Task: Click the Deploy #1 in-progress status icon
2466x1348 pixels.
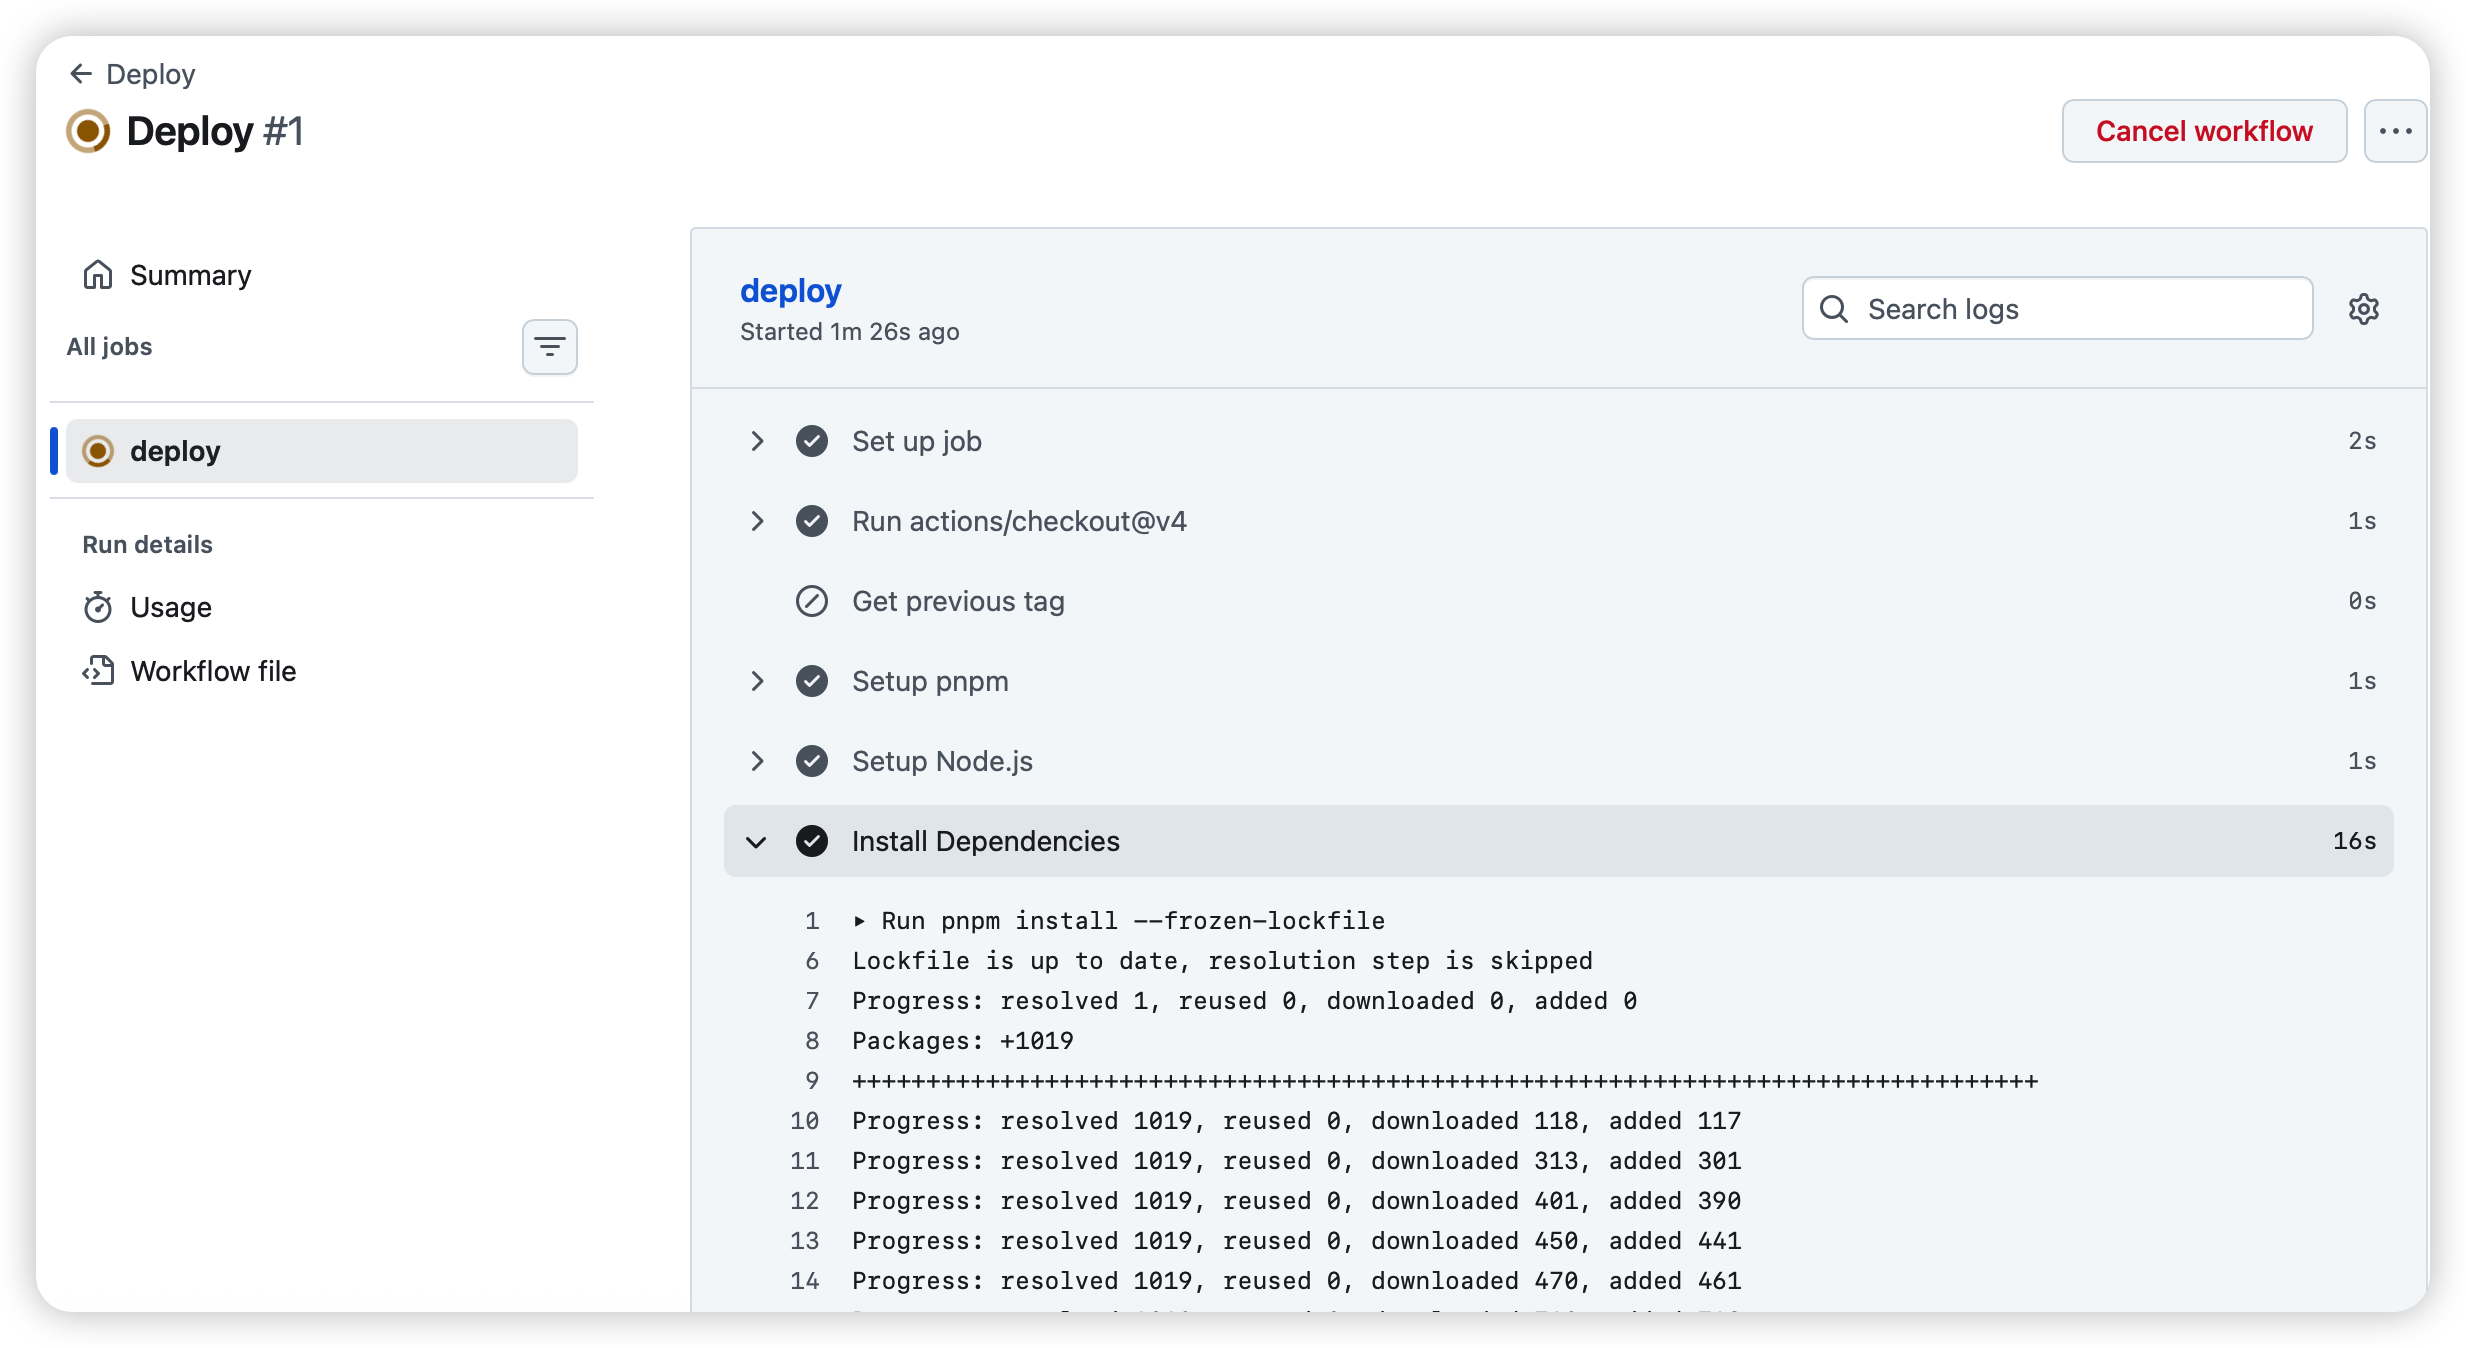Action: [x=88, y=131]
